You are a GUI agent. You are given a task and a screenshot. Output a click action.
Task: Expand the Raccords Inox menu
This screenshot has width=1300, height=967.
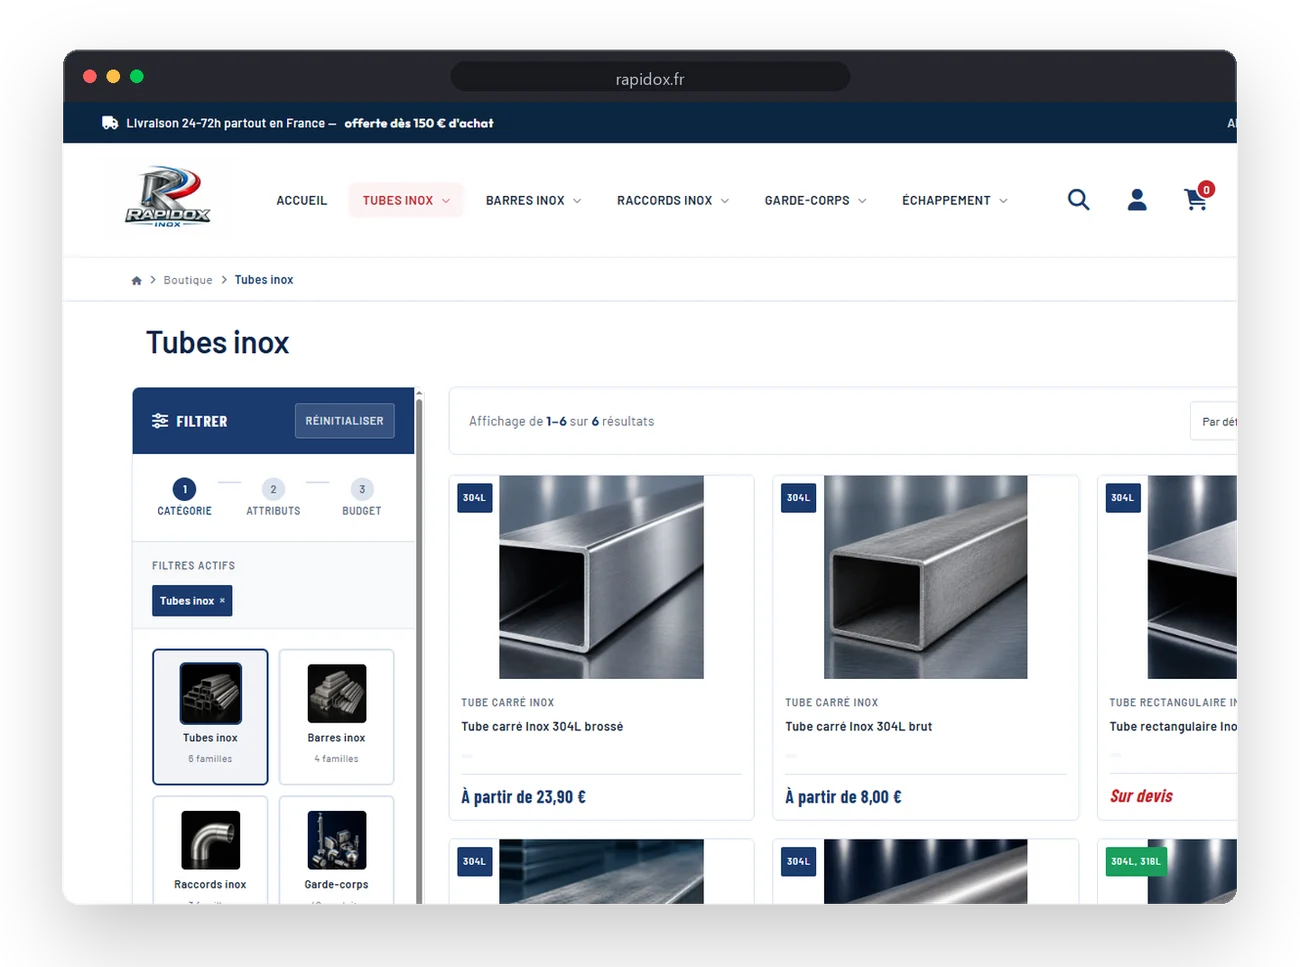pyautogui.click(x=673, y=200)
